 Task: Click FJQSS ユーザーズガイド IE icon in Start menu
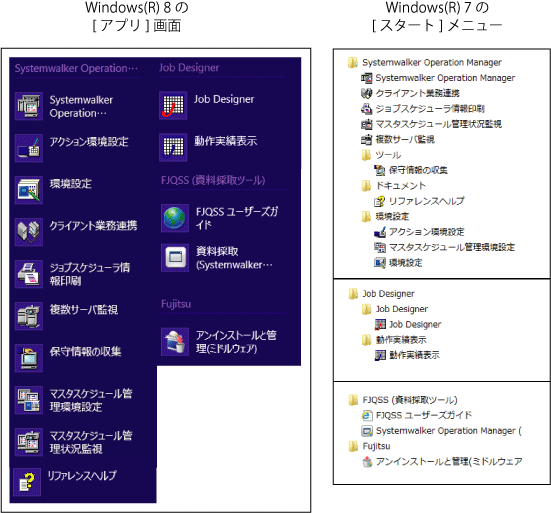click(x=367, y=416)
